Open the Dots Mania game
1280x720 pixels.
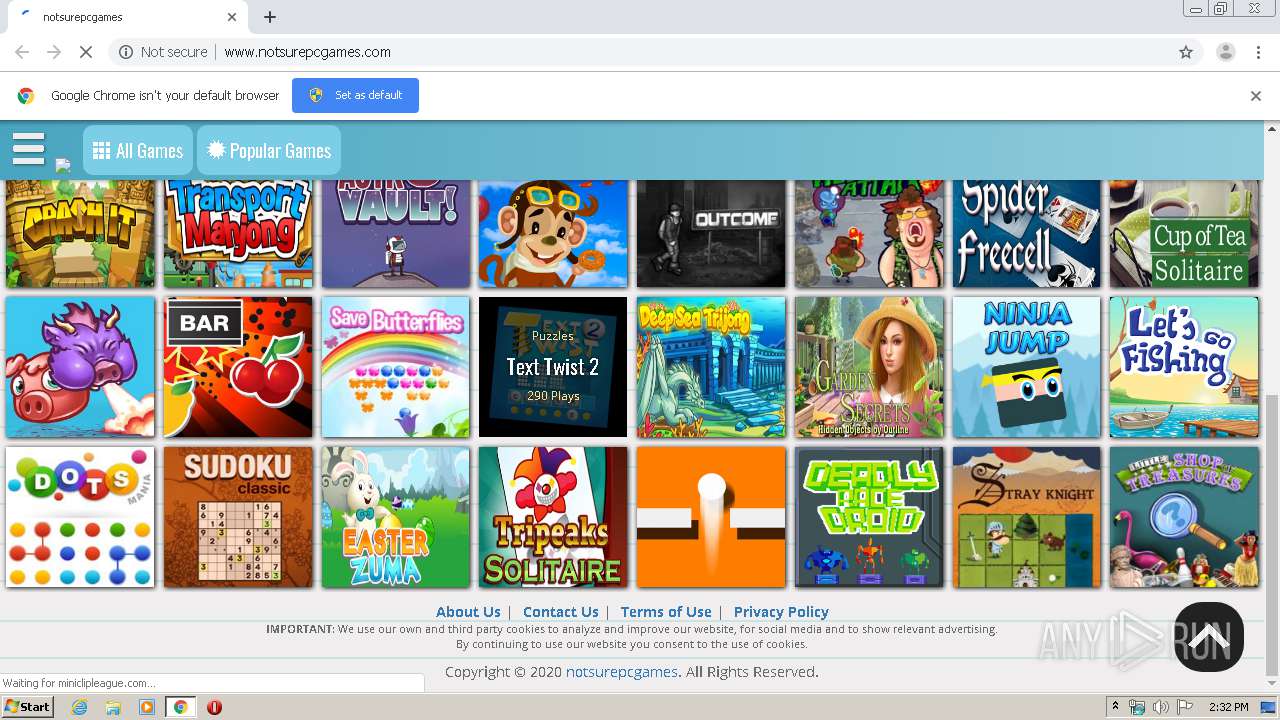pyautogui.click(x=80, y=517)
